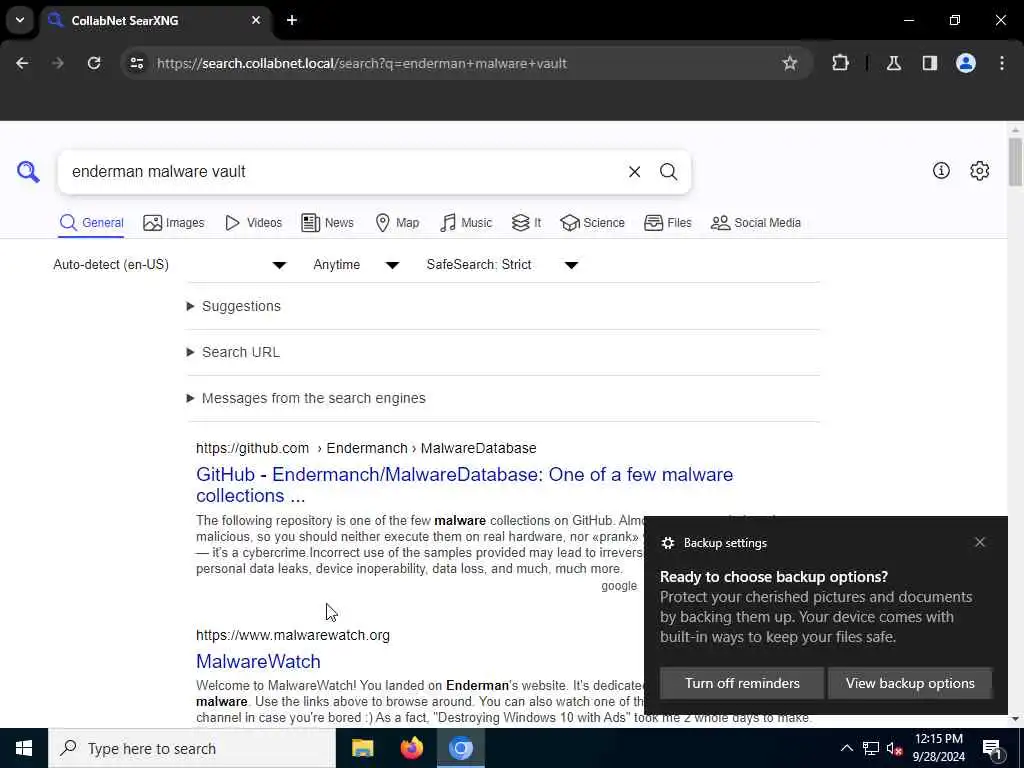Toggle the browser side panel
This screenshot has width=1024, height=768.
pyautogui.click(x=930, y=63)
